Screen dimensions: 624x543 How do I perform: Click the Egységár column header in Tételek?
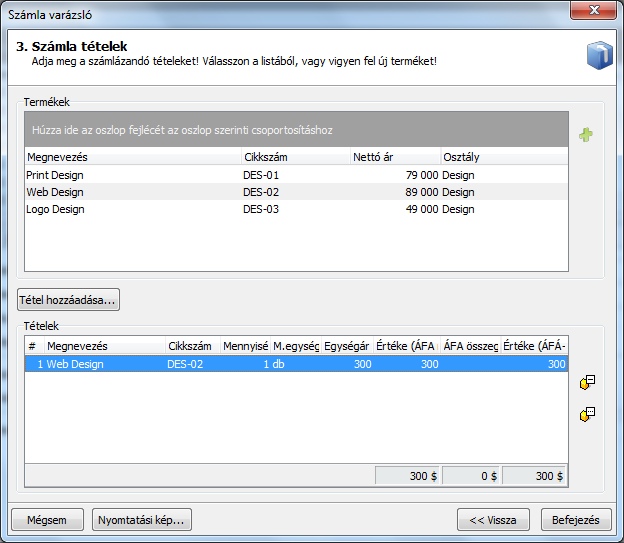[348, 346]
